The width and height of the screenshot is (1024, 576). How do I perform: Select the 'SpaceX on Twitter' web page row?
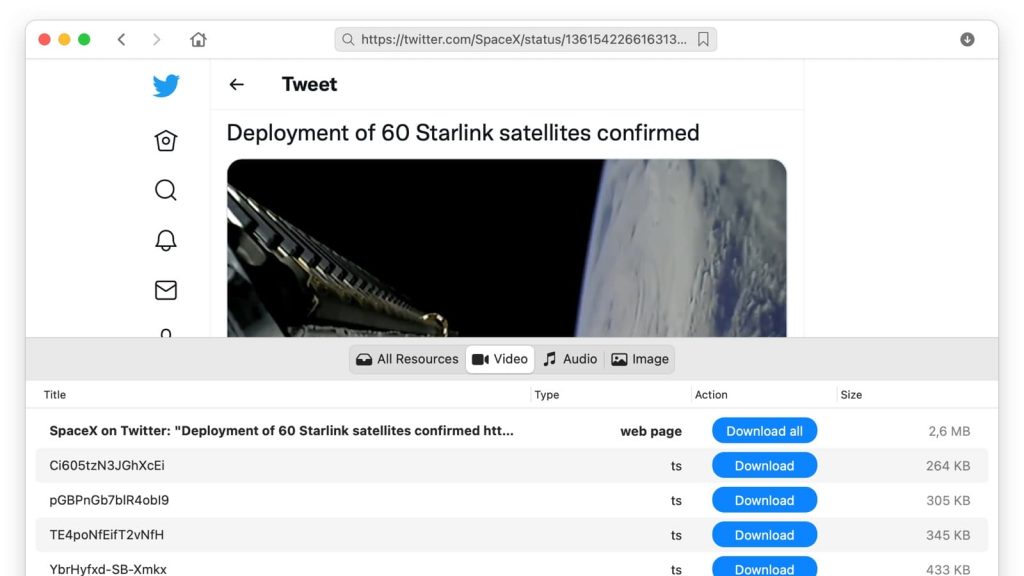[512, 431]
